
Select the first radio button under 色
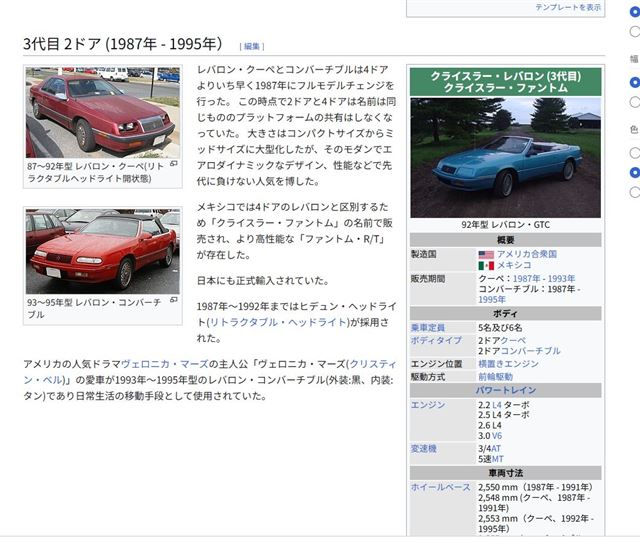tap(634, 153)
